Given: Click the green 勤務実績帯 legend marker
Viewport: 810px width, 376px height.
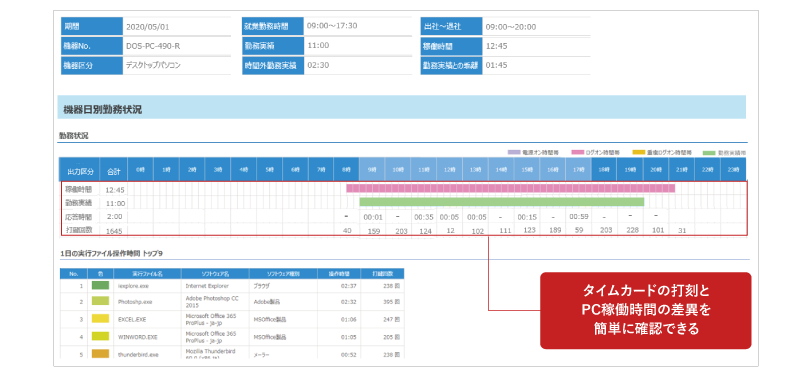Looking at the screenshot, I should (709, 153).
